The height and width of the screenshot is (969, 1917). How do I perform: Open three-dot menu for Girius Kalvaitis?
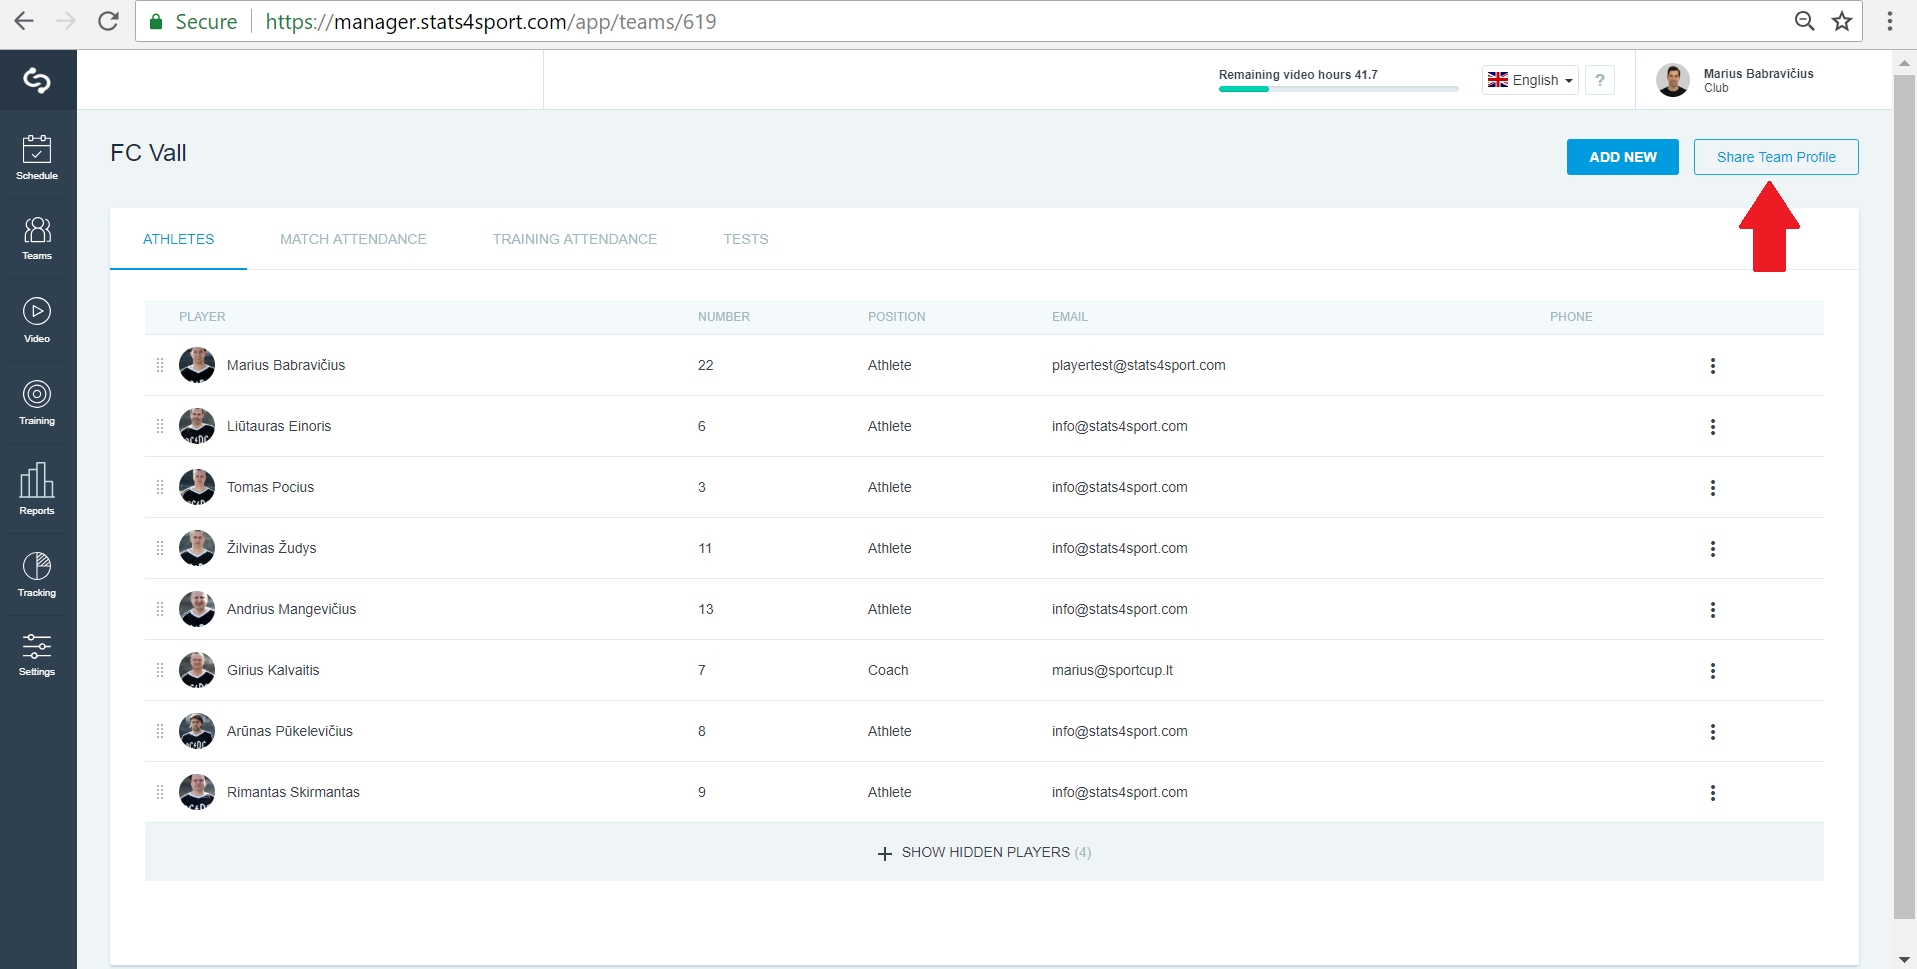coord(1713,671)
